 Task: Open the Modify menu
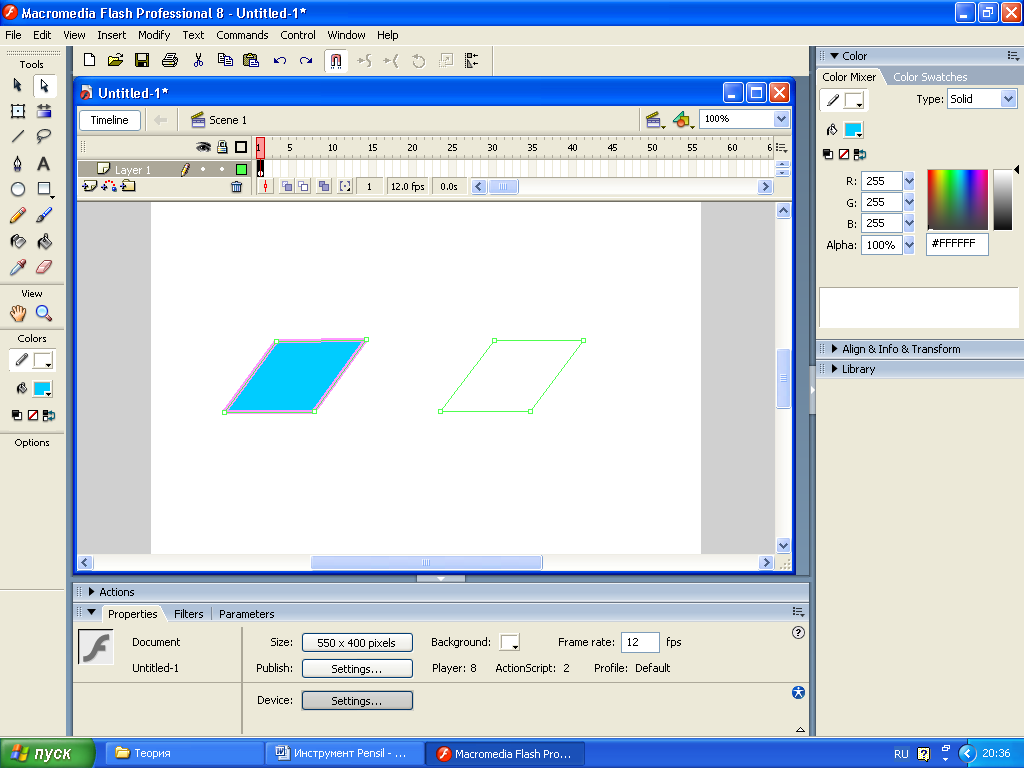[x=154, y=35]
